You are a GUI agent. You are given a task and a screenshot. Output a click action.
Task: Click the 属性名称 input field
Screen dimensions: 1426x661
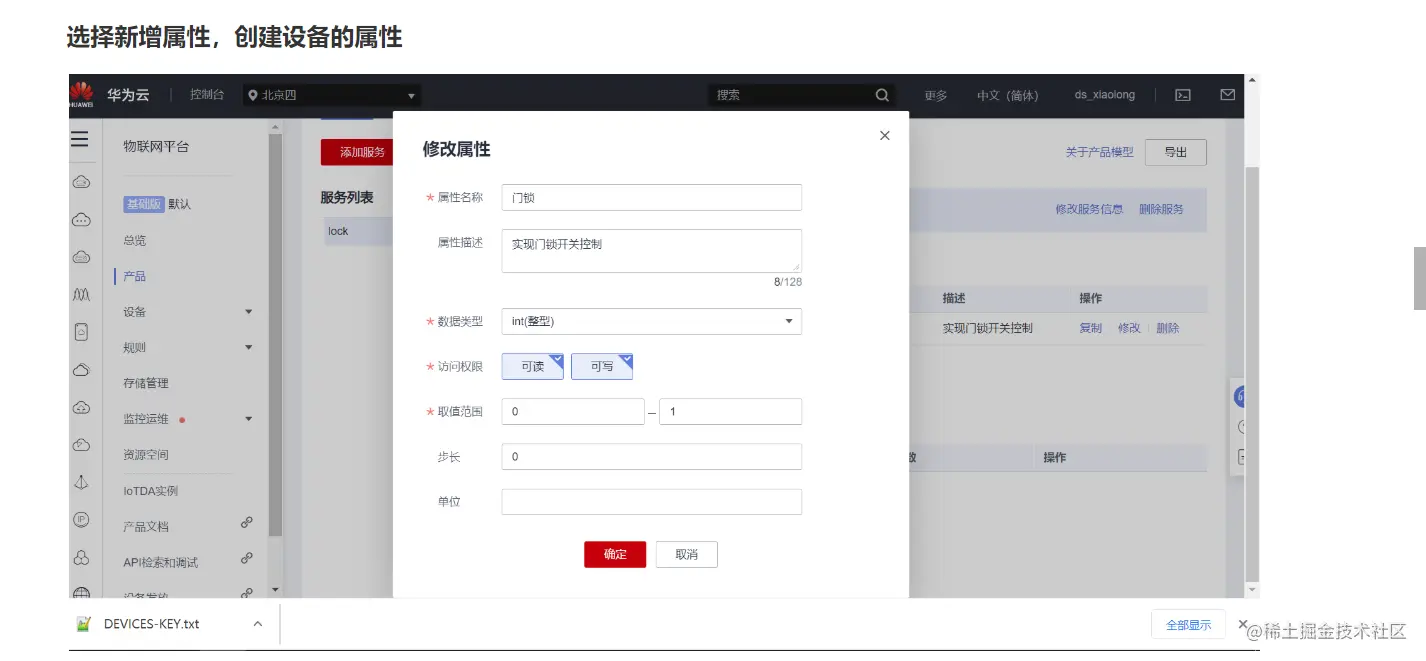[652, 198]
